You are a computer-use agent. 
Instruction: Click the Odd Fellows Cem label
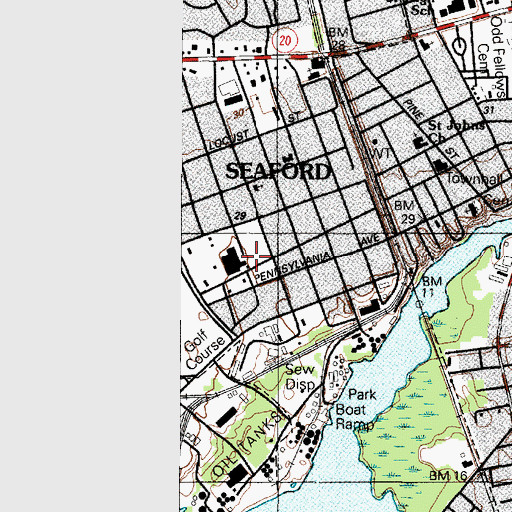point(491,57)
